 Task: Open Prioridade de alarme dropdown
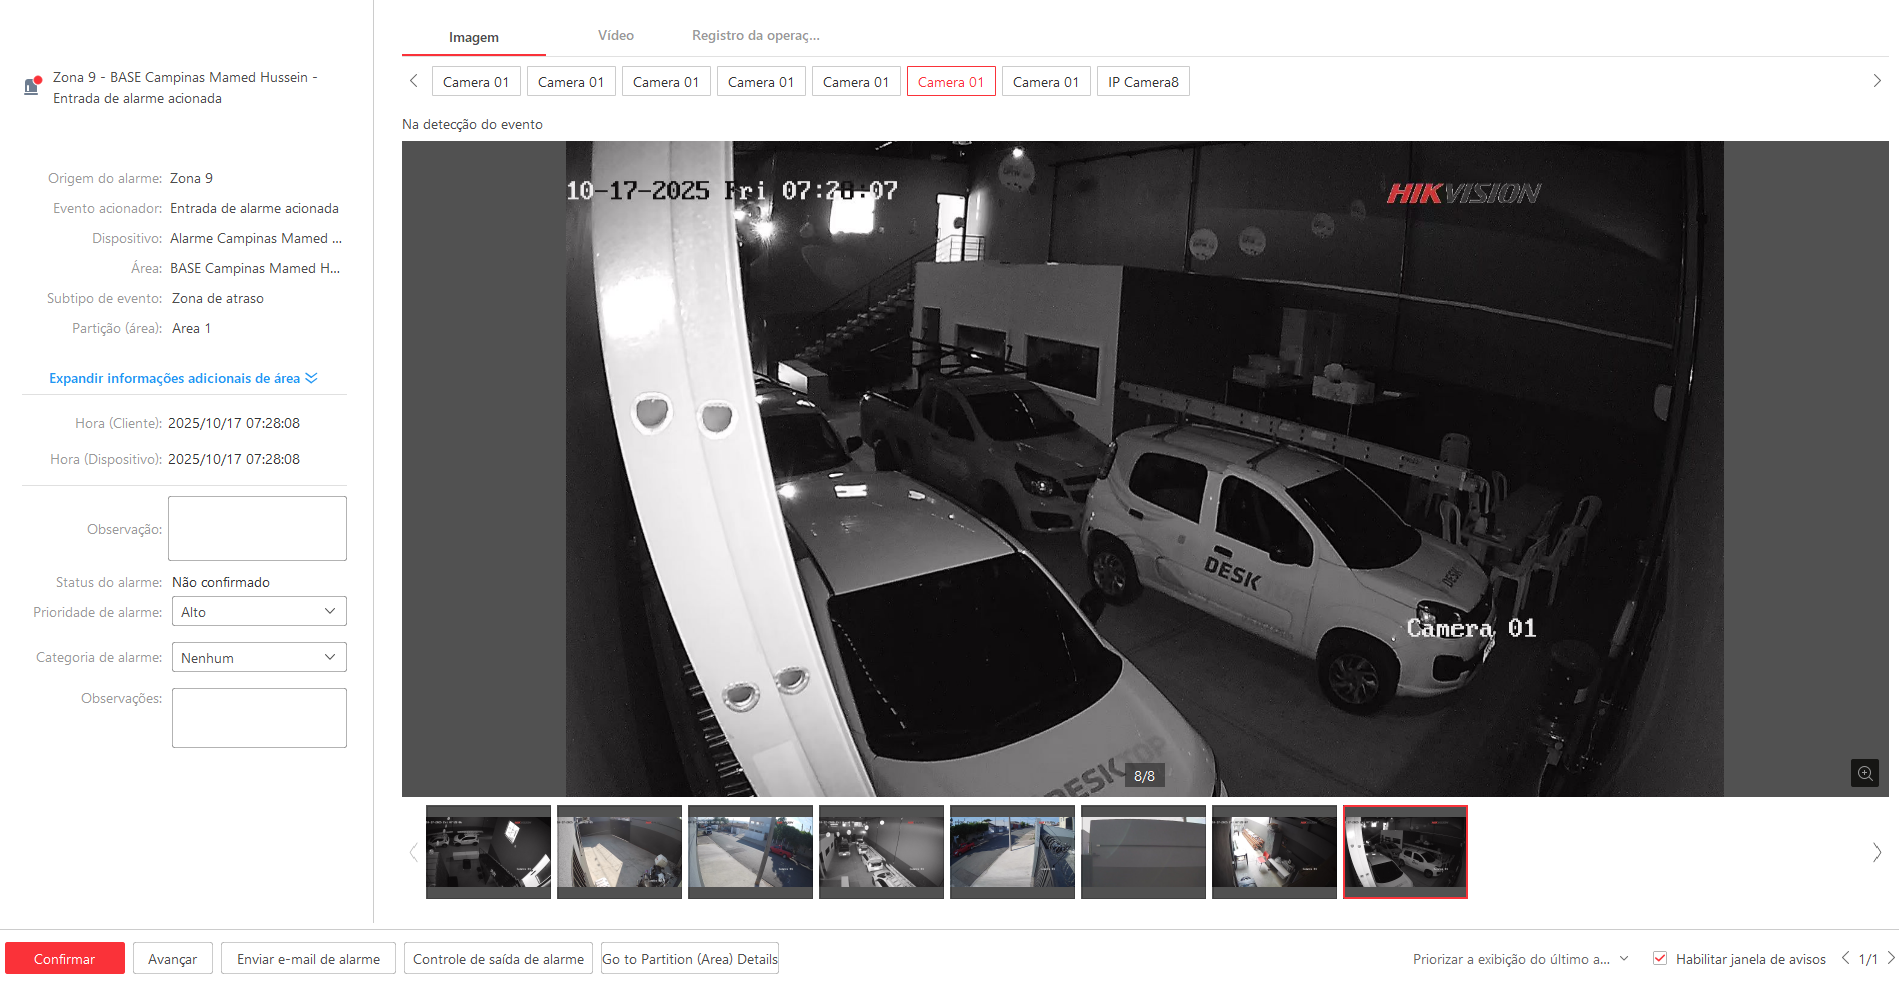click(259, 612)
